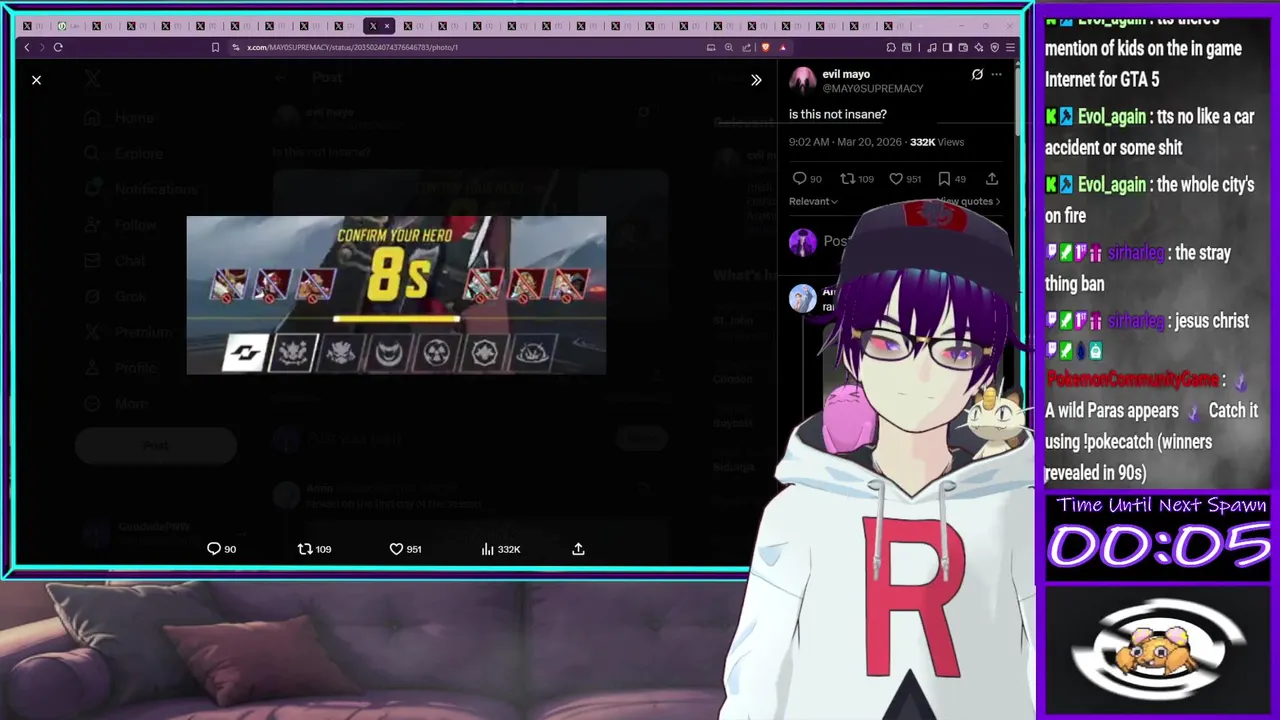Like via the heart 951 under the photo
The width and height of the screenshot is (1280, 720).
click(405, 549)
